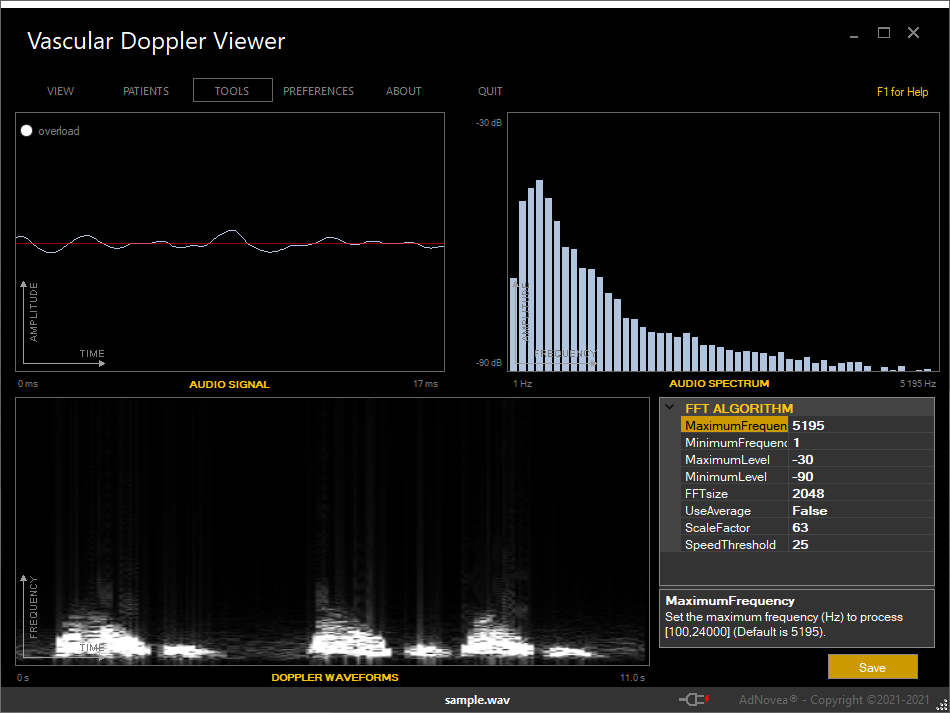The width and height of the screenshot is (950, 713).
Task: Select the UseAverage property label
Action: (x=734, y=510)
